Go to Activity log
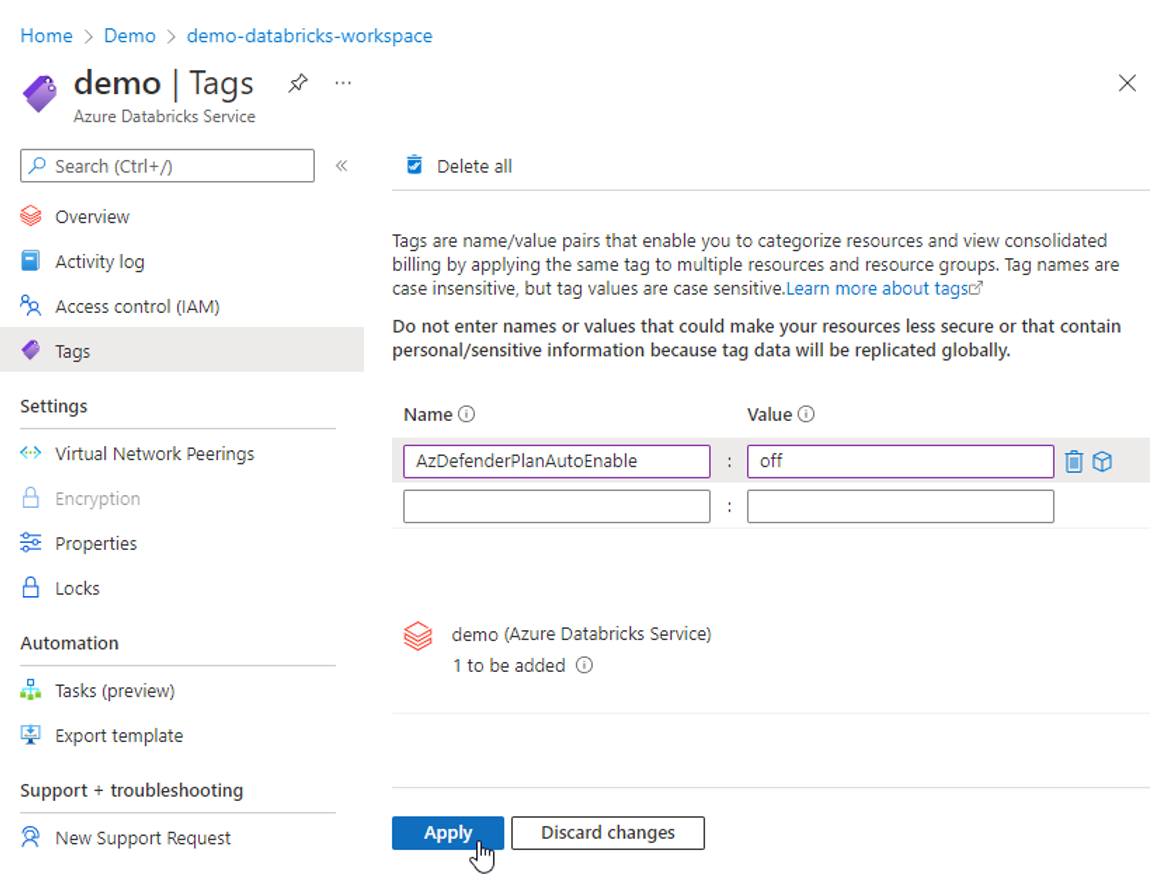Image resolution: width=1159 pixels, height=889 pixels. coord(100,261)
